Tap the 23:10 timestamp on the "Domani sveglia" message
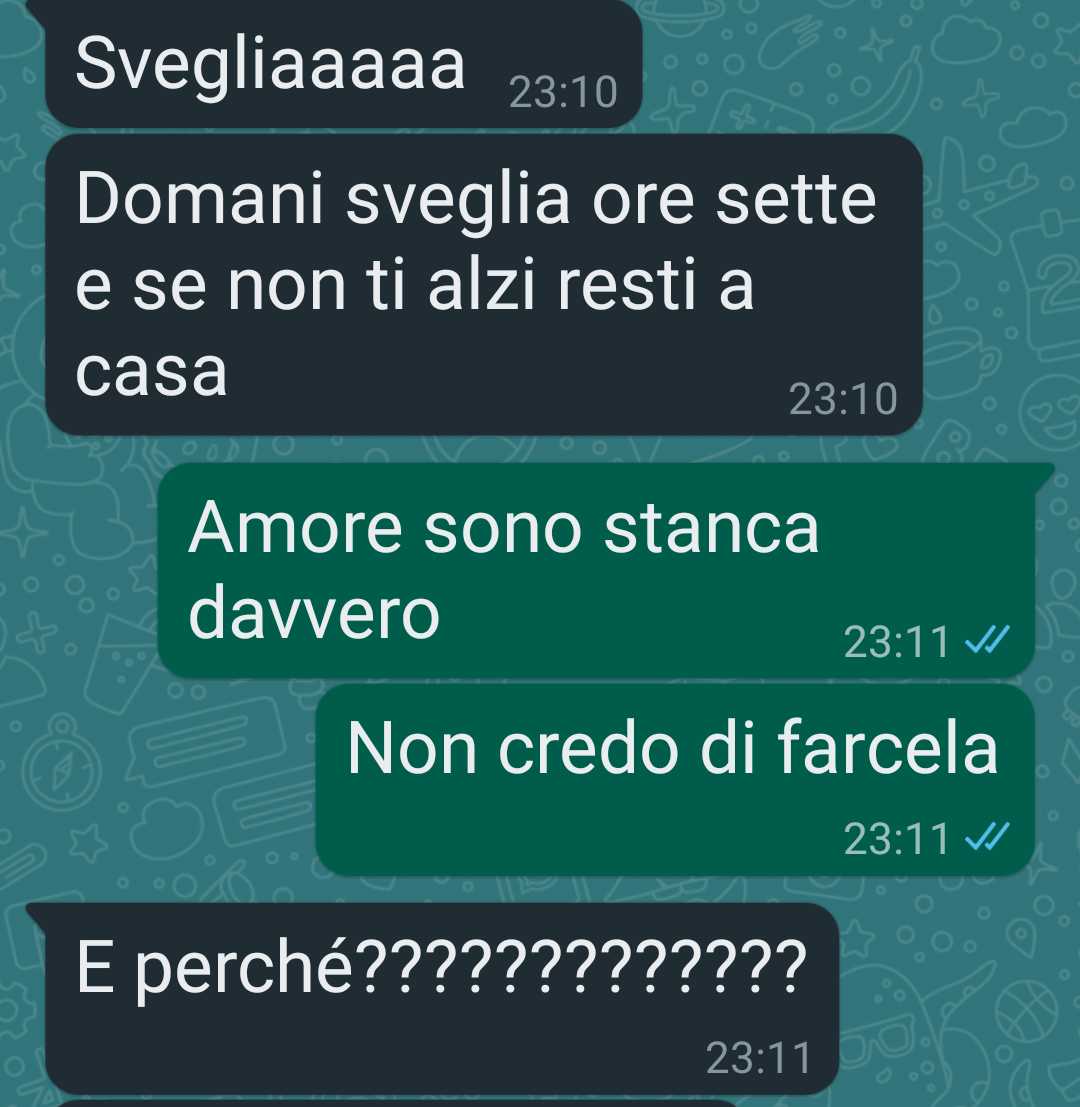The width and height of the screenshot is (1080, 1107). (x=843, y=399)
